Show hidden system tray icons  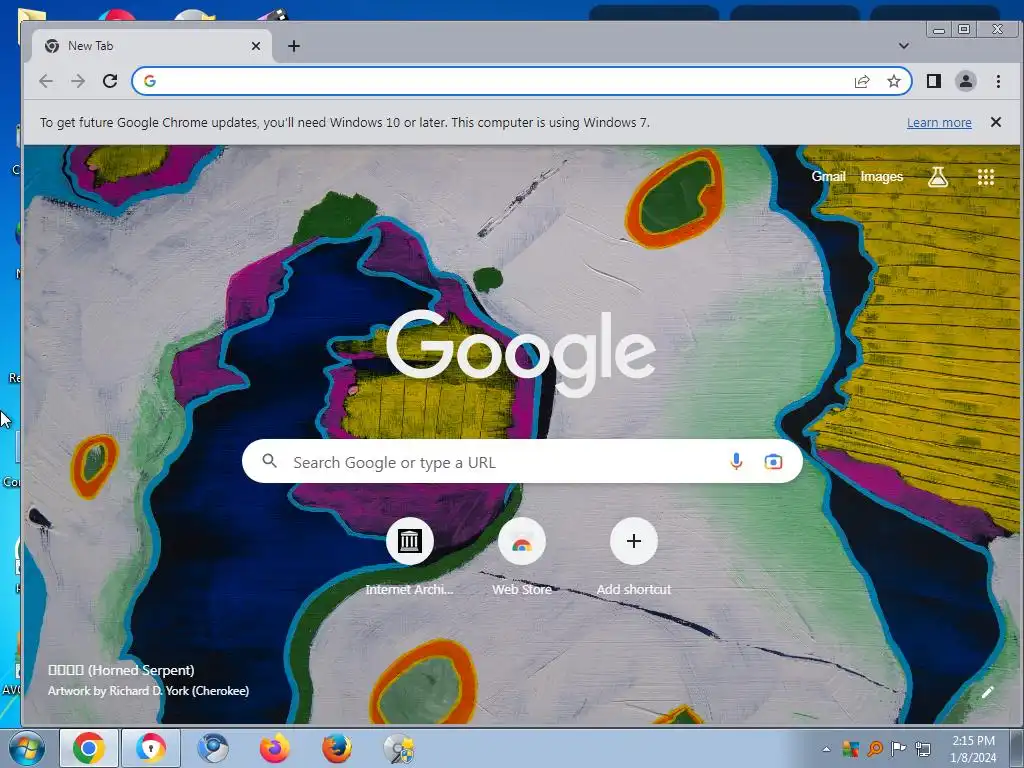[x=826, y=749]
